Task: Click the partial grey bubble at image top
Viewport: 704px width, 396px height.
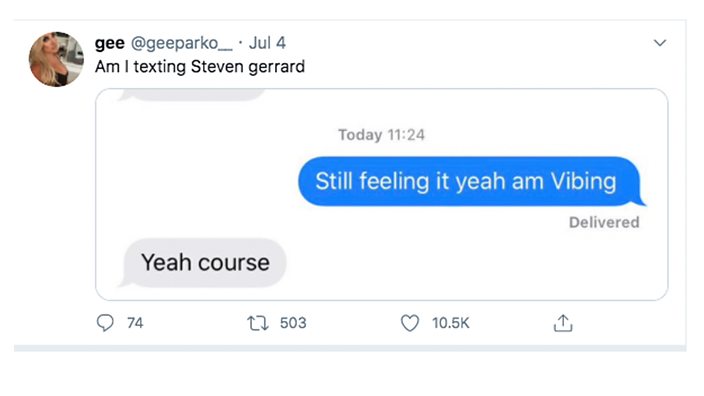Action: tap(192, 95)
